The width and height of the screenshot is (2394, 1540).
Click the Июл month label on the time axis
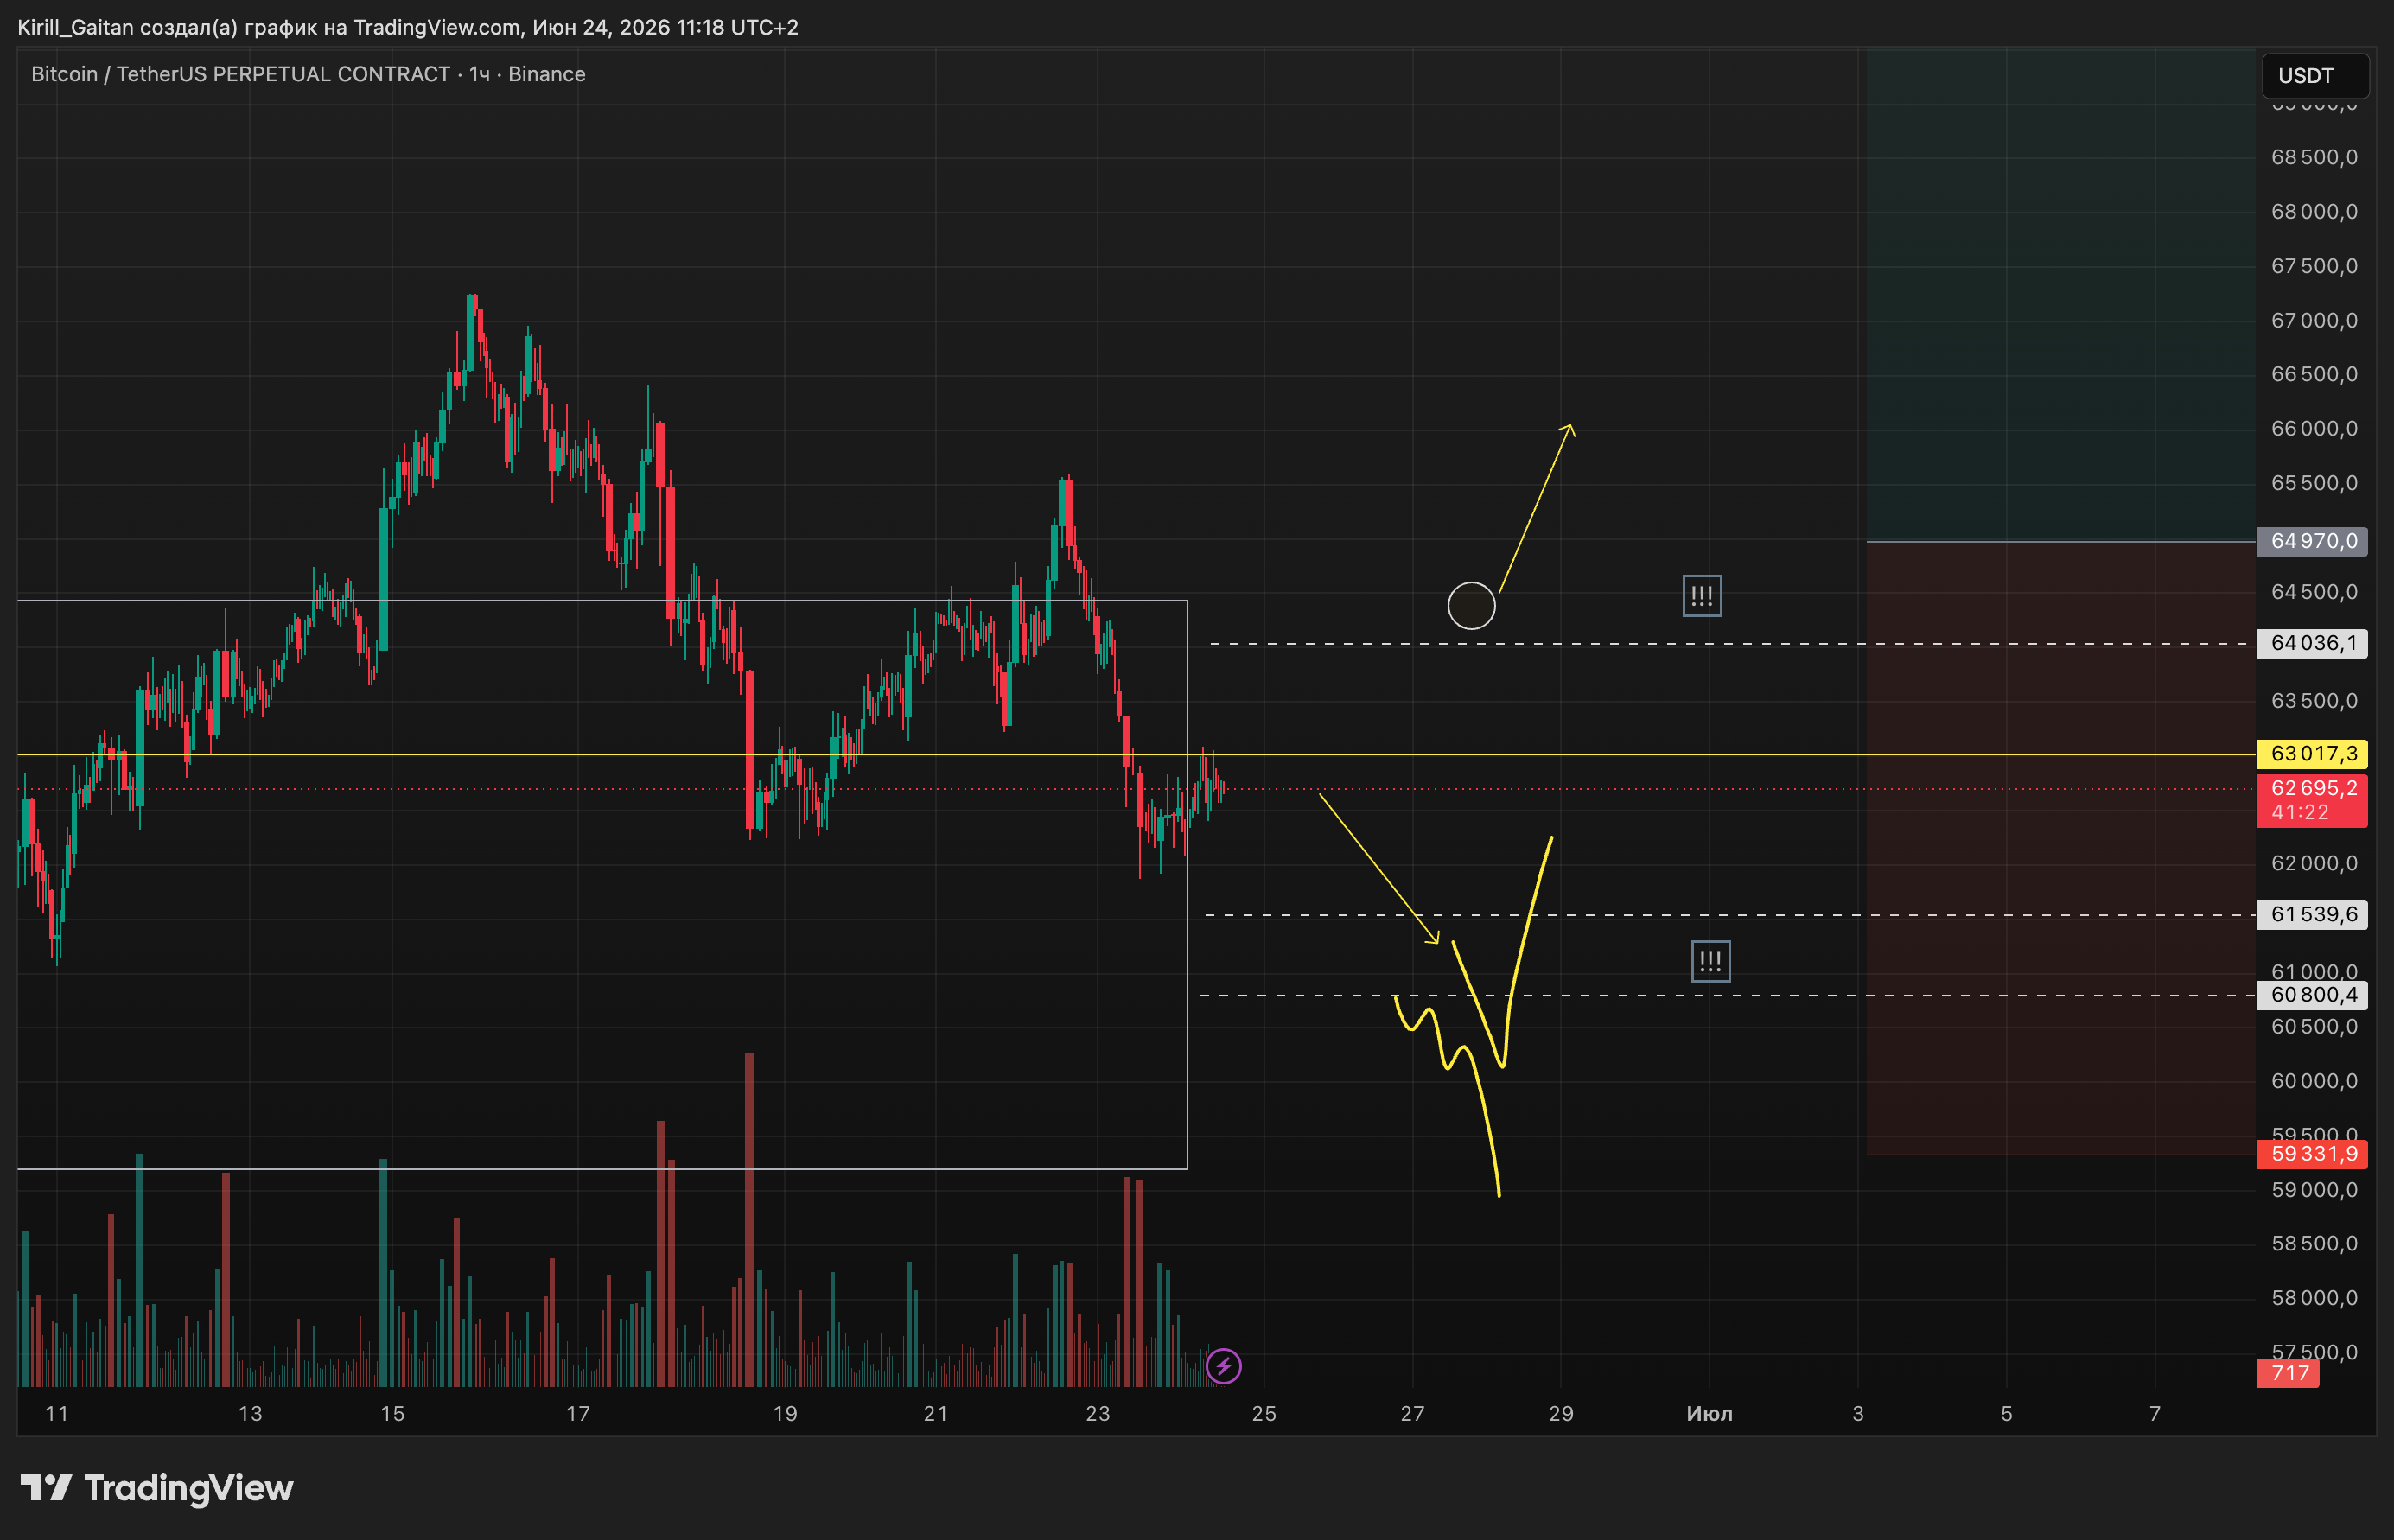[1709, 1413]
